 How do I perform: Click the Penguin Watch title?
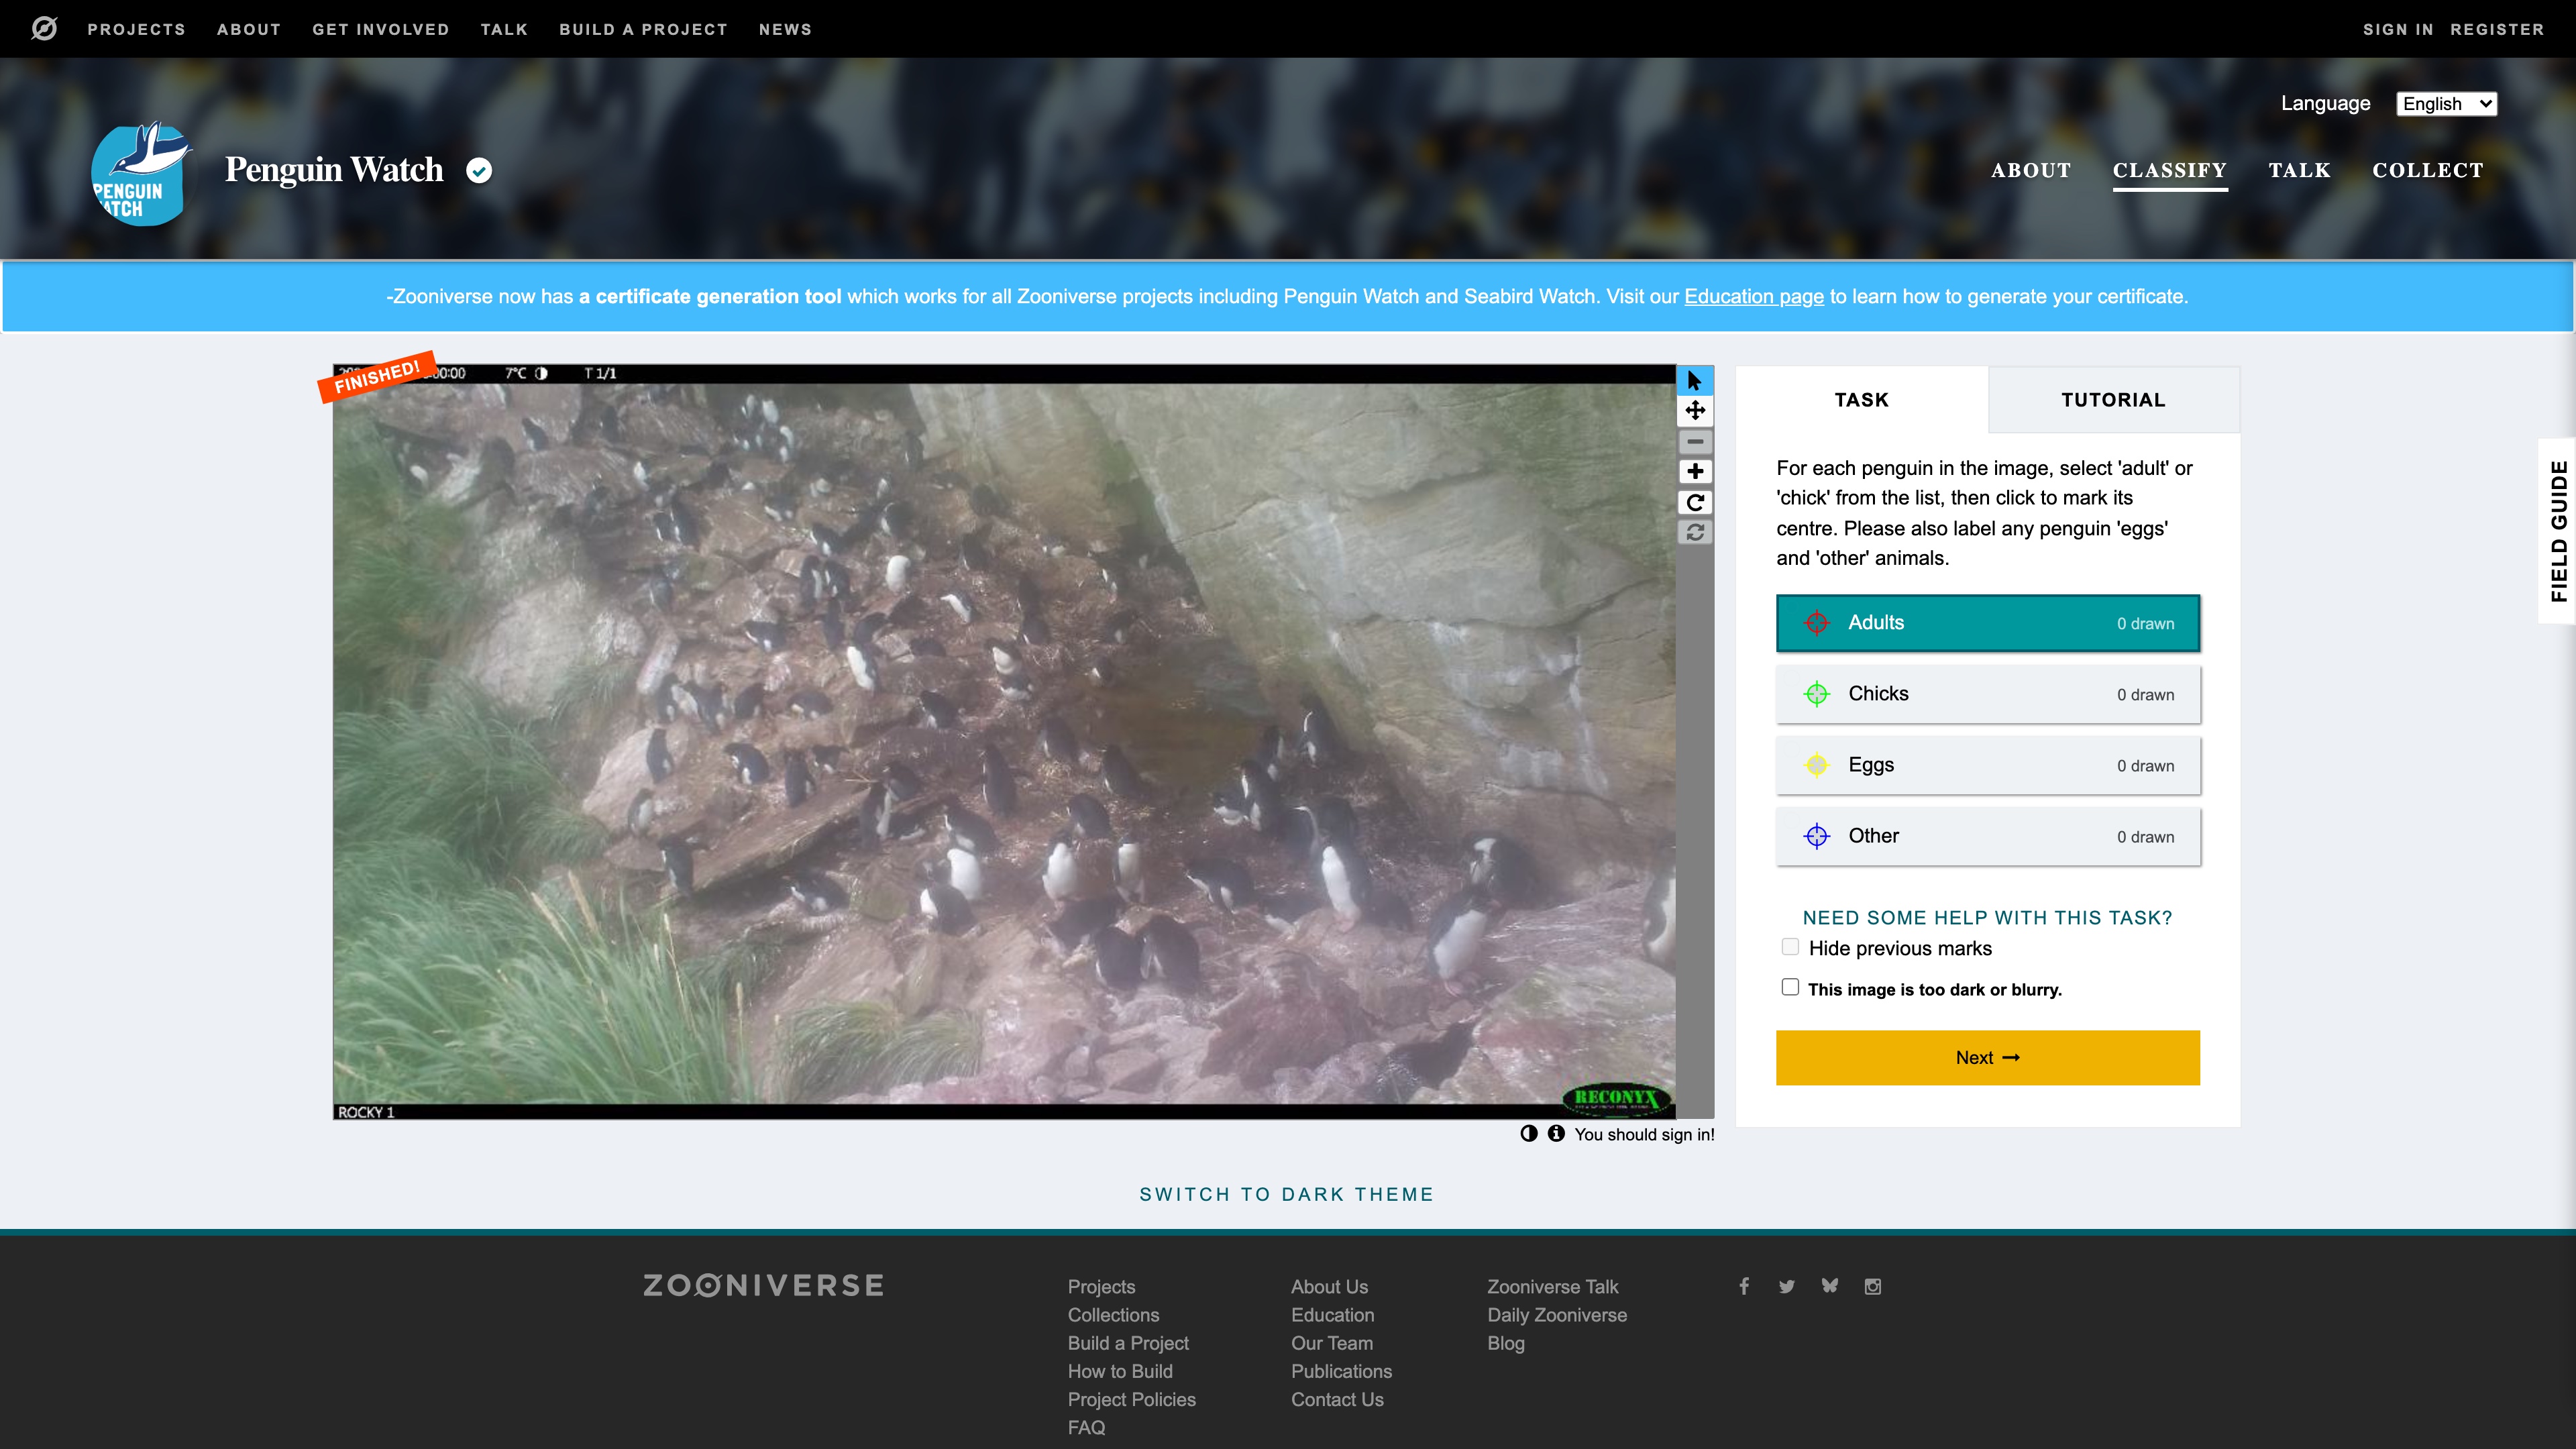coord(334,170)
